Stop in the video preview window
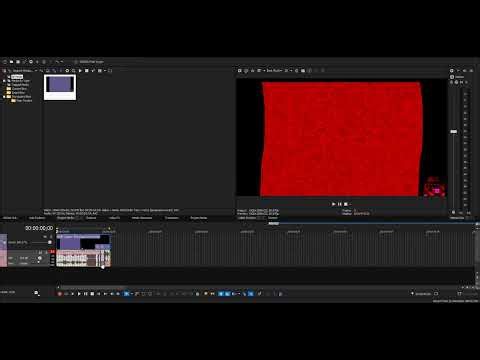The width and height of the screenshot is (480, 360). point(346,204)
